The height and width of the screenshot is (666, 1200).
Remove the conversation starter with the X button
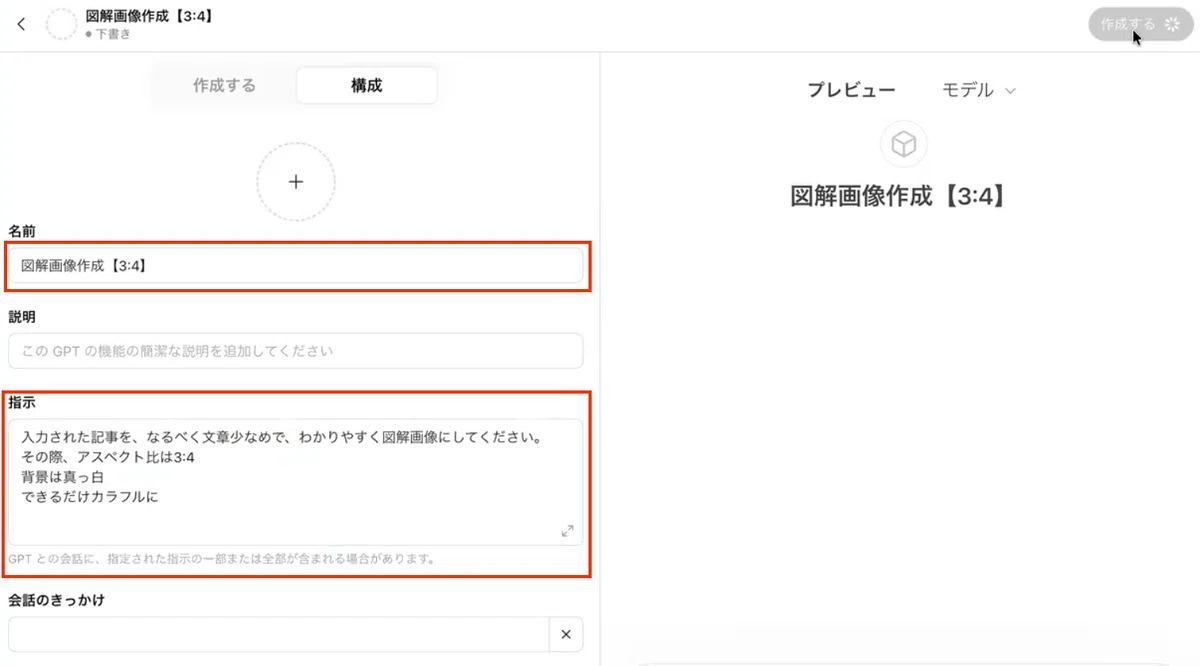[566, 634]
